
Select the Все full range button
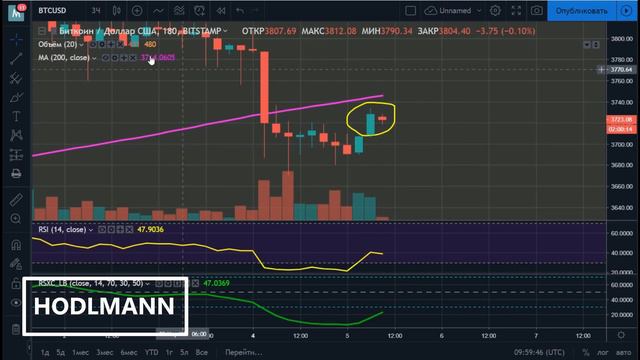202,352
